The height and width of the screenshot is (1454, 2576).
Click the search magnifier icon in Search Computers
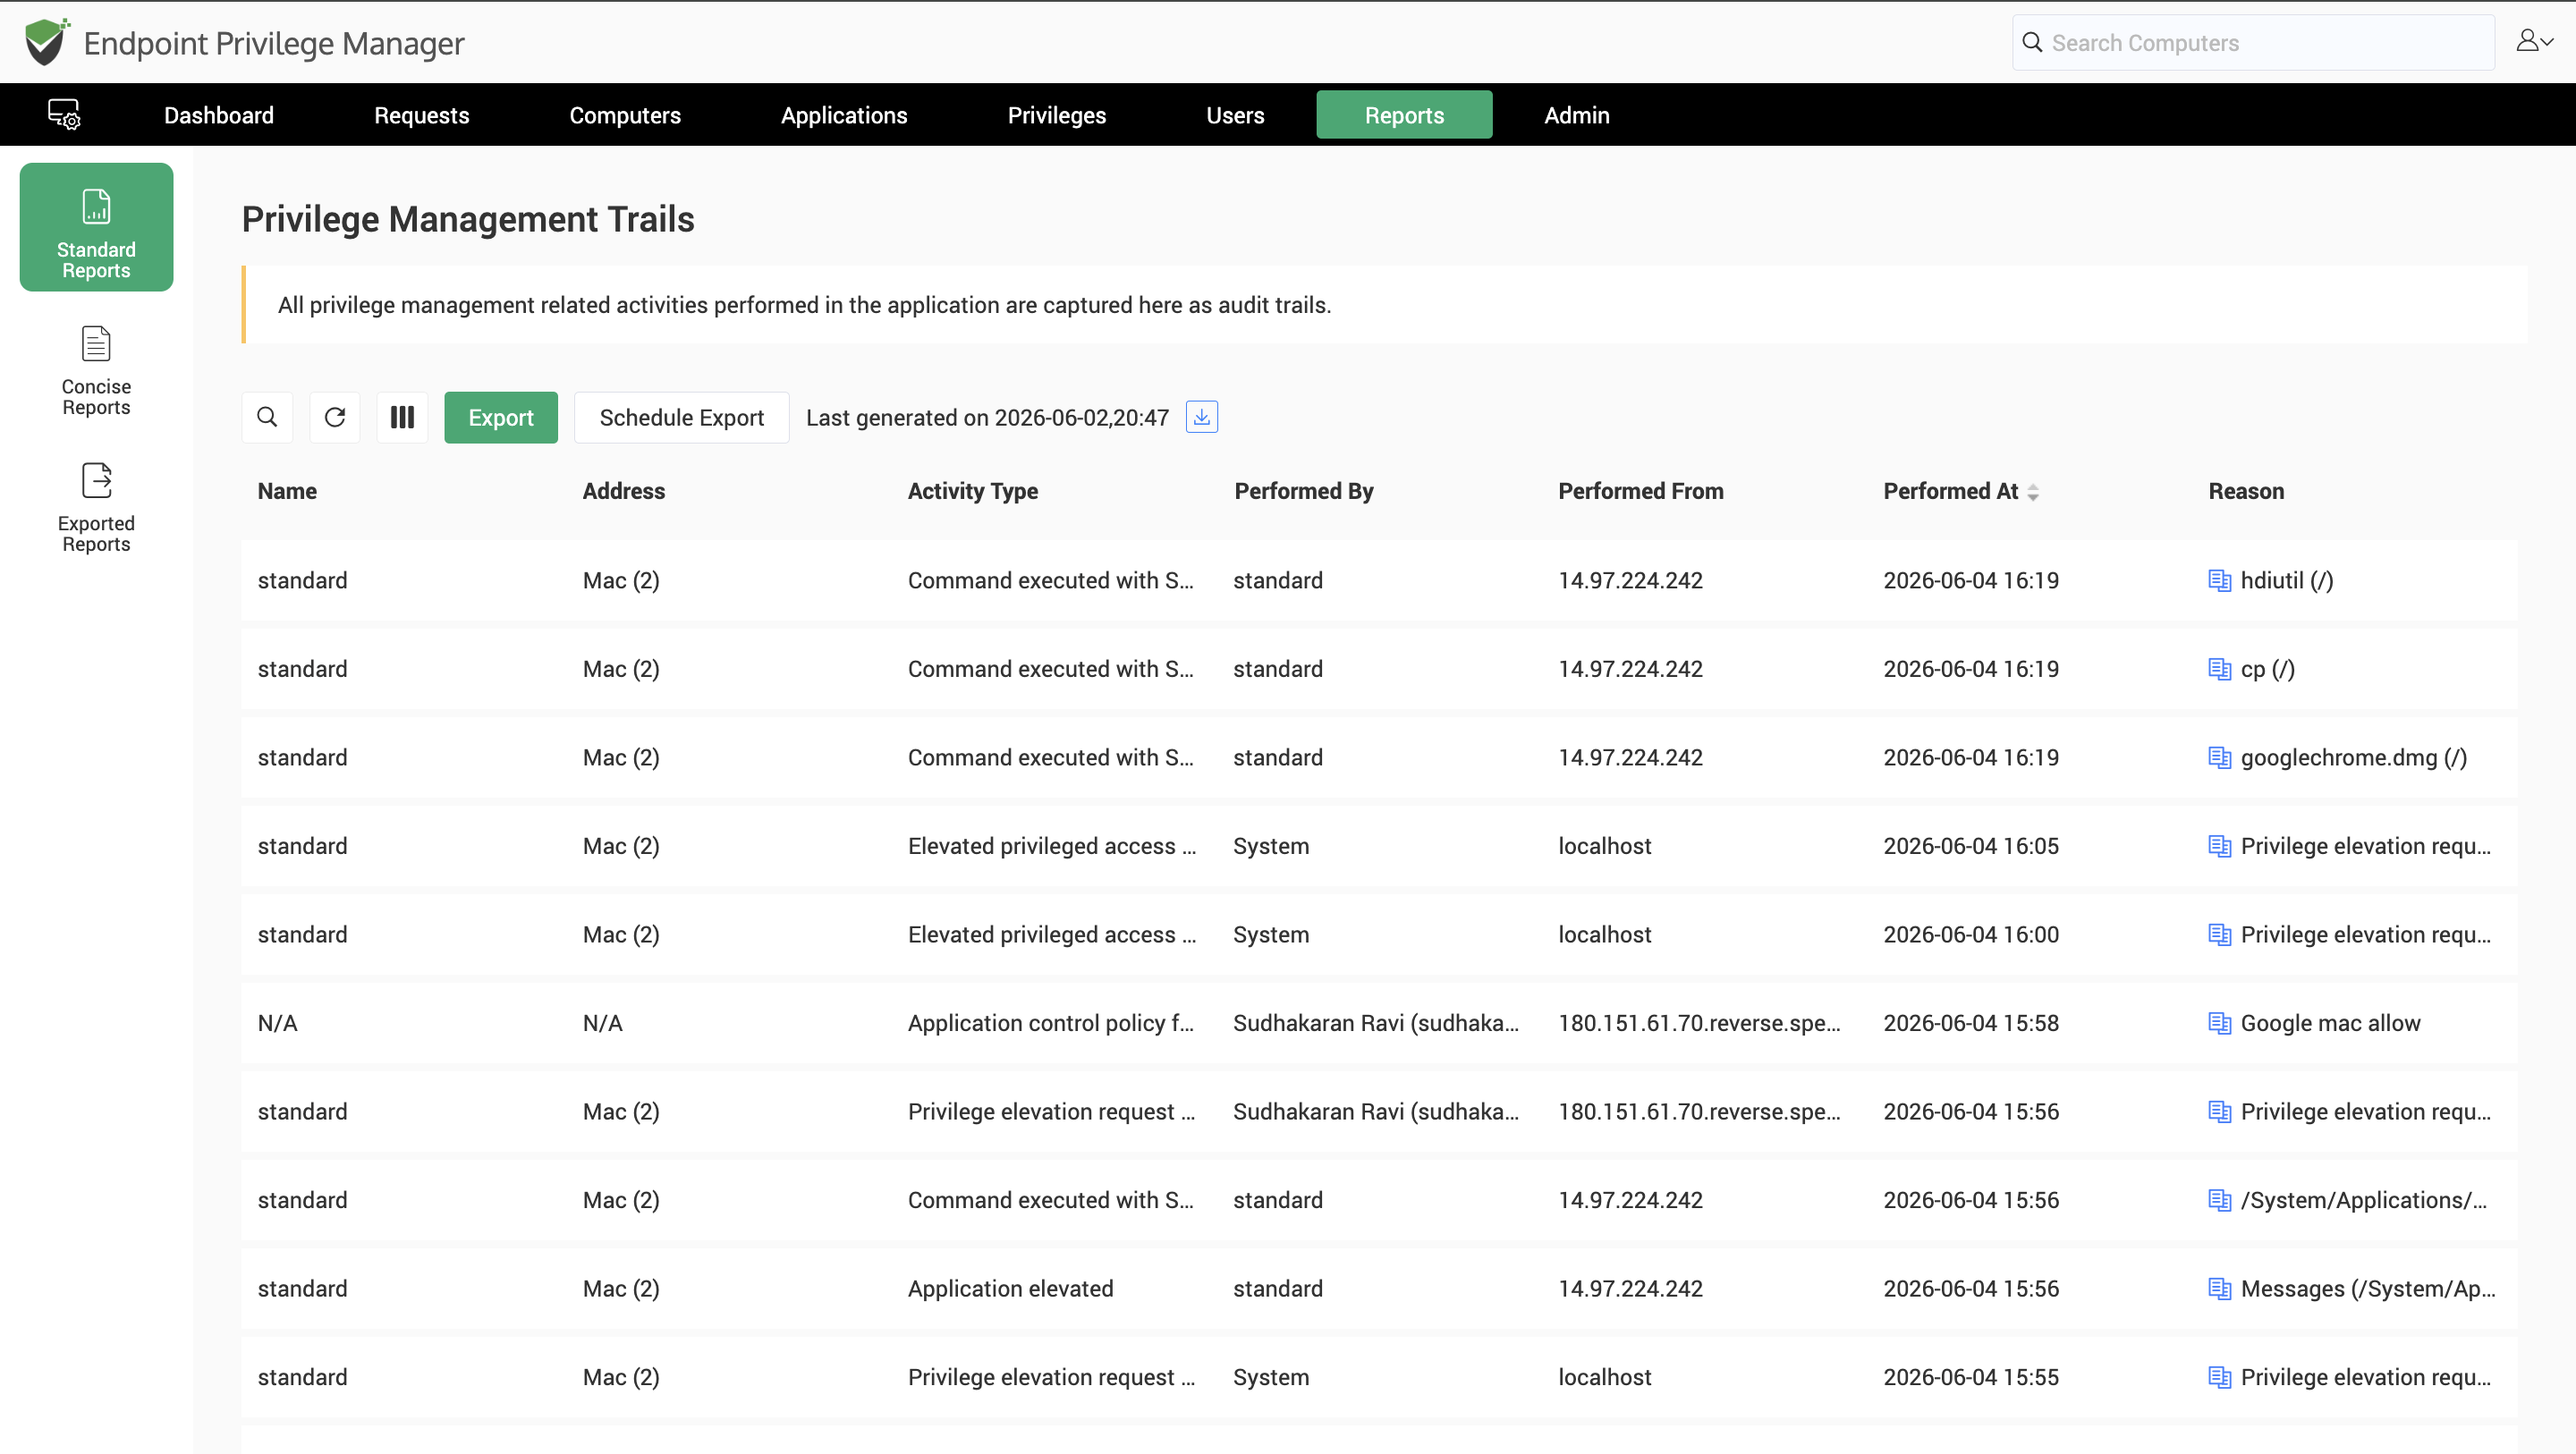[x=2032, y=42]
